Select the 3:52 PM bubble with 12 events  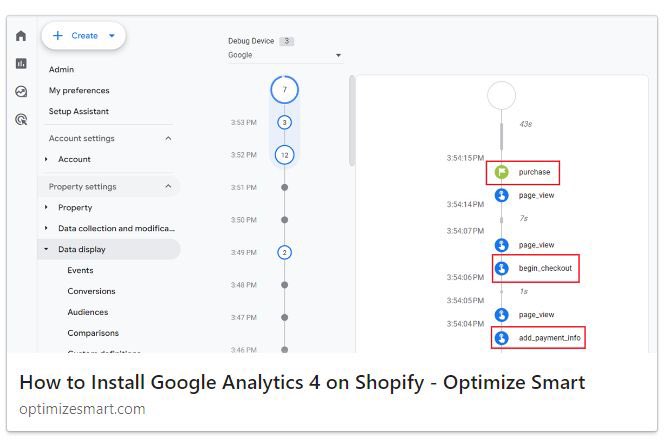(x=285, y=155)
